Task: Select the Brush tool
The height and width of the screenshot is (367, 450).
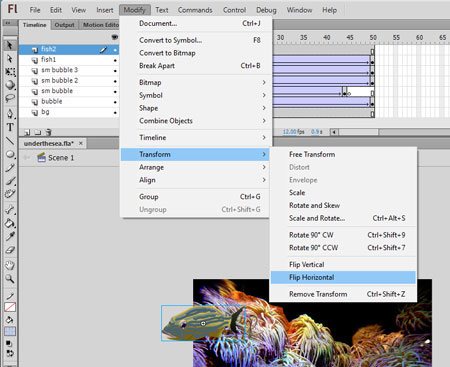Action: click(x=10, y=181)
